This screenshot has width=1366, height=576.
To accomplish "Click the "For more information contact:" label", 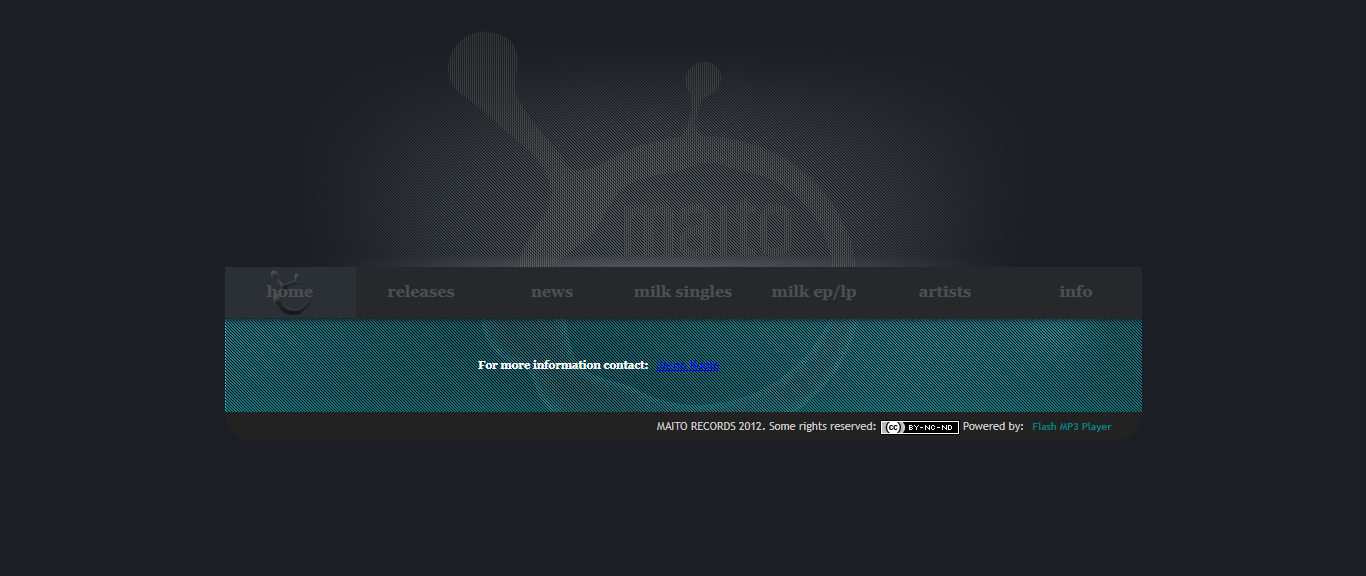I will click(563, 366).
